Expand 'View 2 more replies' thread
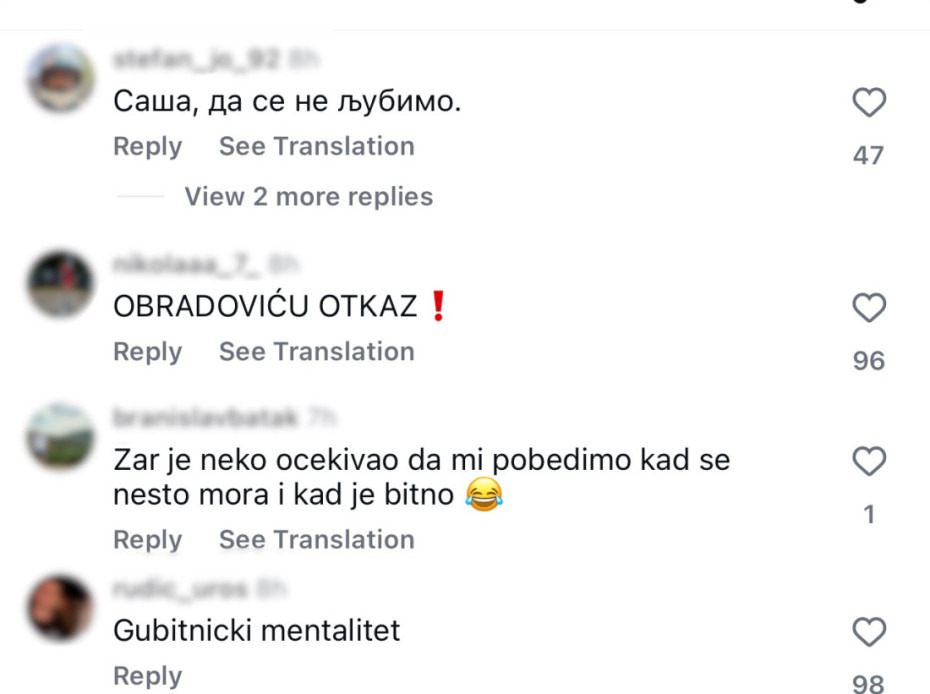 click(x=308, y=196)
